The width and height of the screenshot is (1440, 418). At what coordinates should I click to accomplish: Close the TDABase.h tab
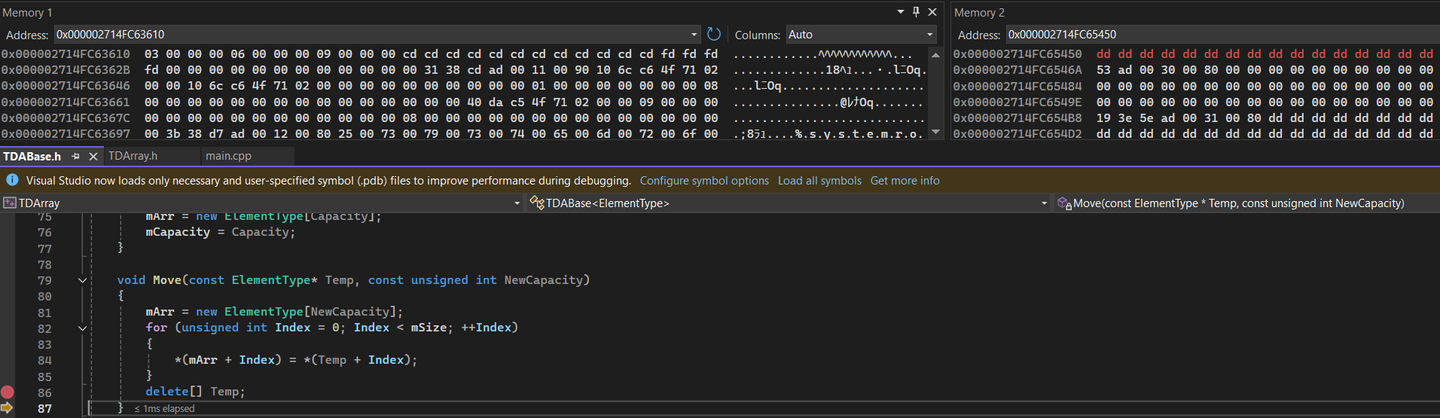pos(94,156)
